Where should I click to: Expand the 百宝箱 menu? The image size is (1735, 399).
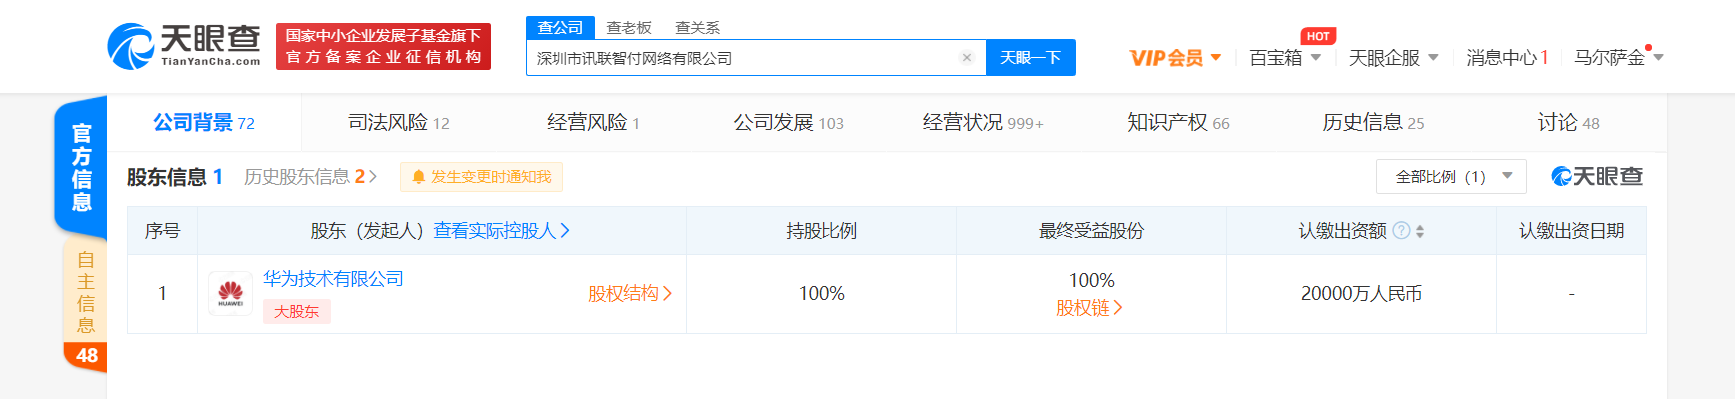1285,58
